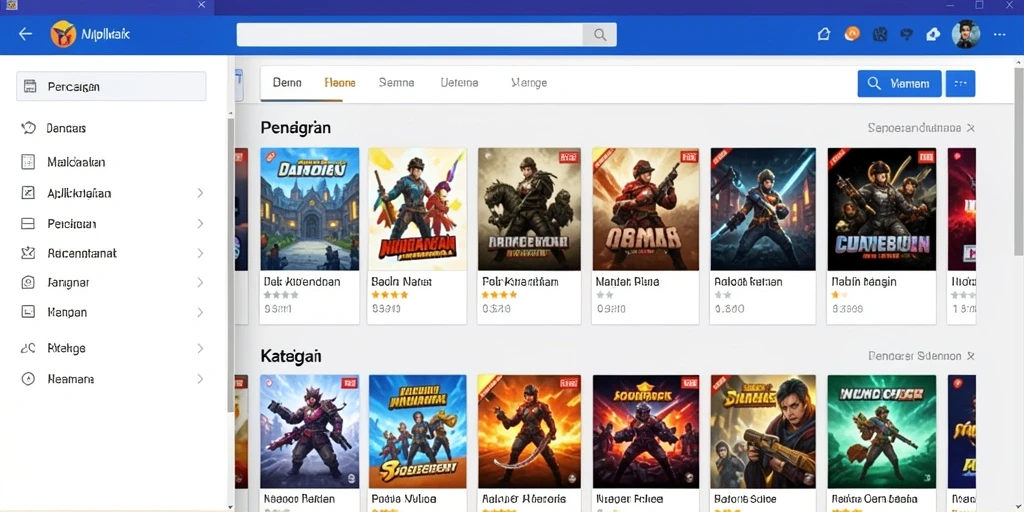Click the main content vertical scrollbar
The width and height of the screenshot is (1024, 512).
(1019, 160)
